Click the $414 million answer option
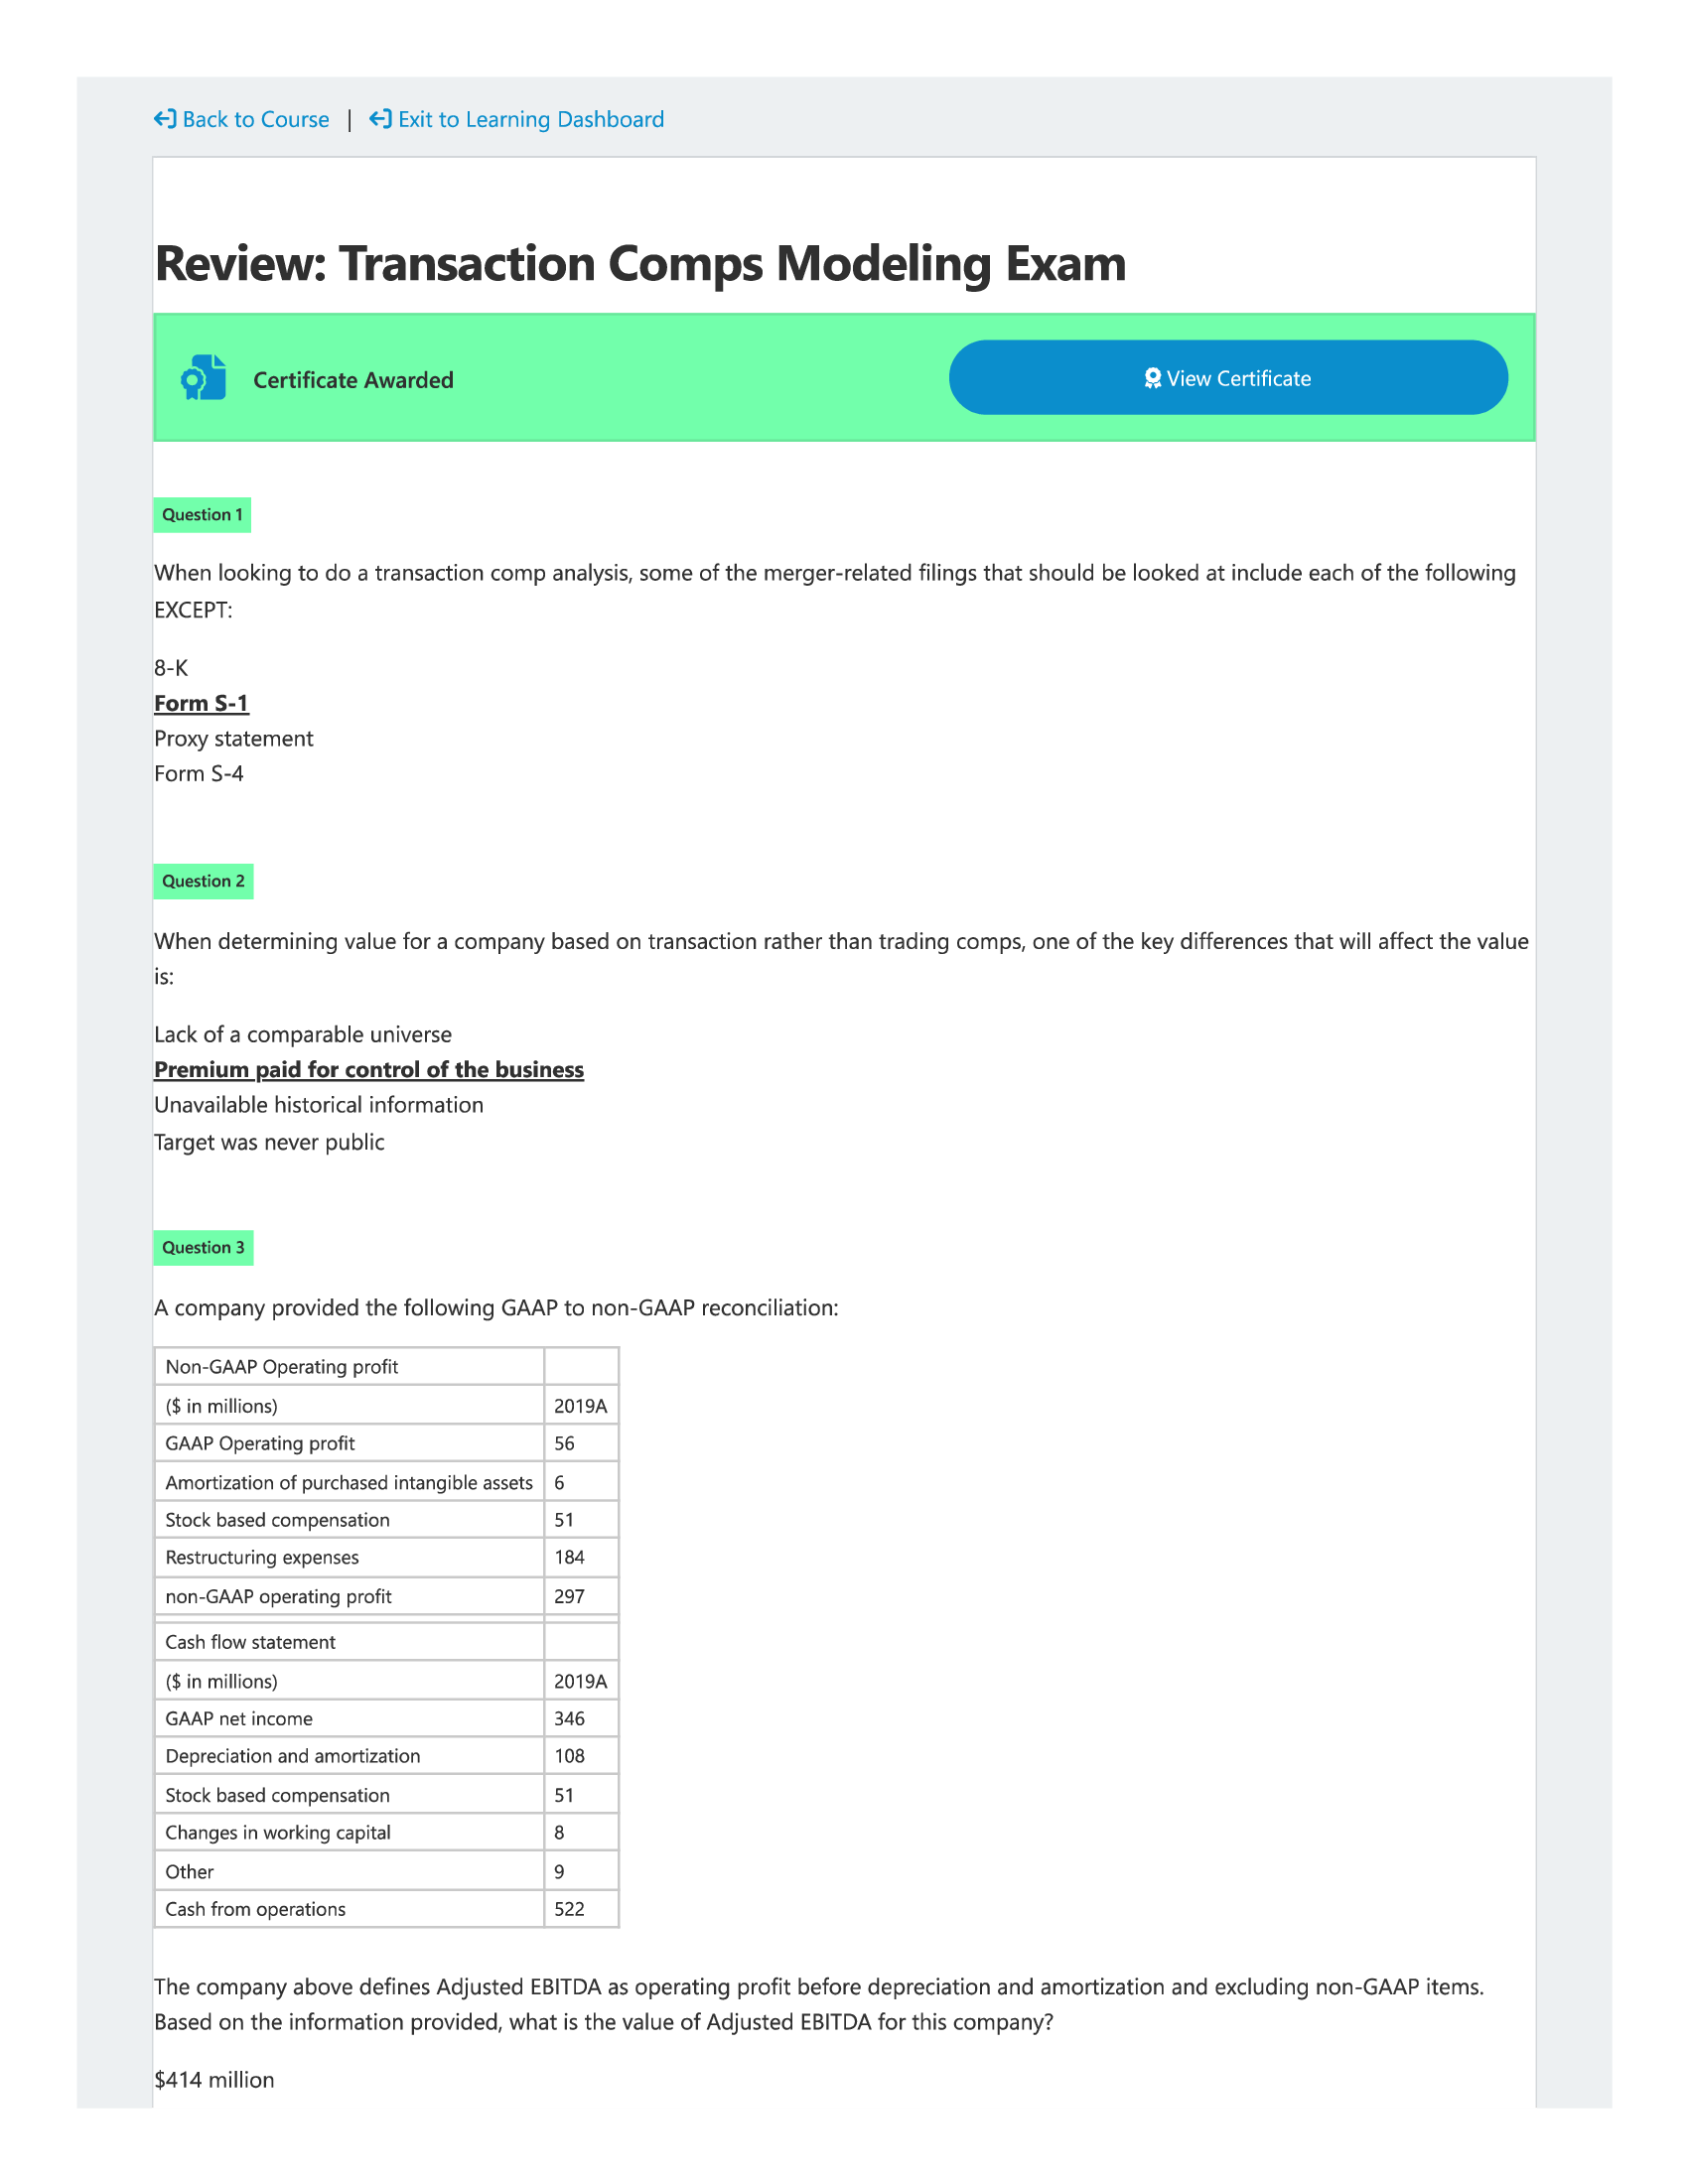The height and width of the screenshot is (2184, 1688). (x=214, y=2079)
